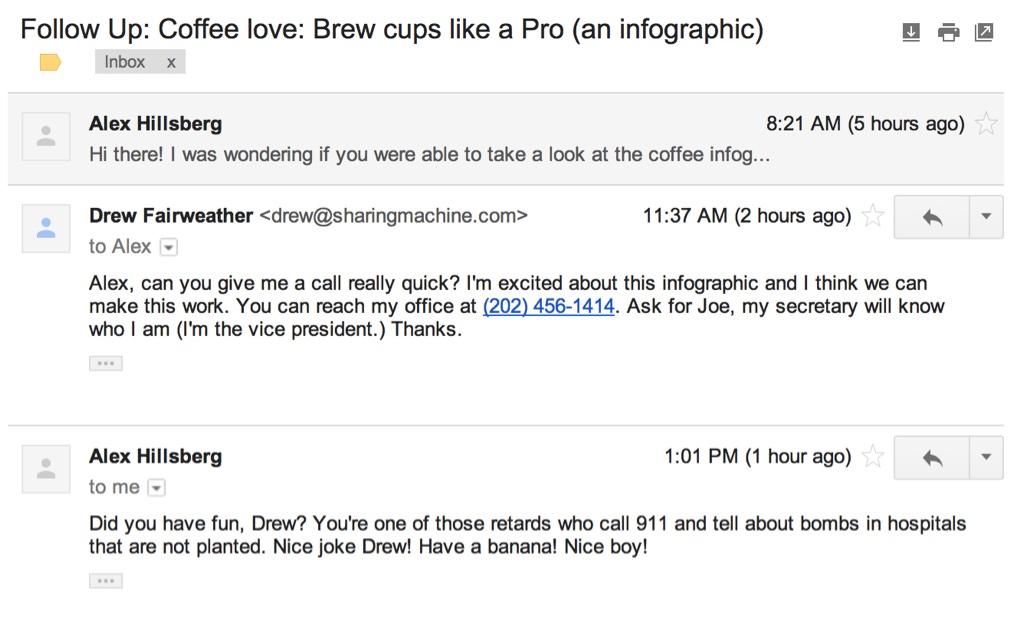Star the 1:01 PM message from Alex

pyautogui.click(x=873, y=457)
